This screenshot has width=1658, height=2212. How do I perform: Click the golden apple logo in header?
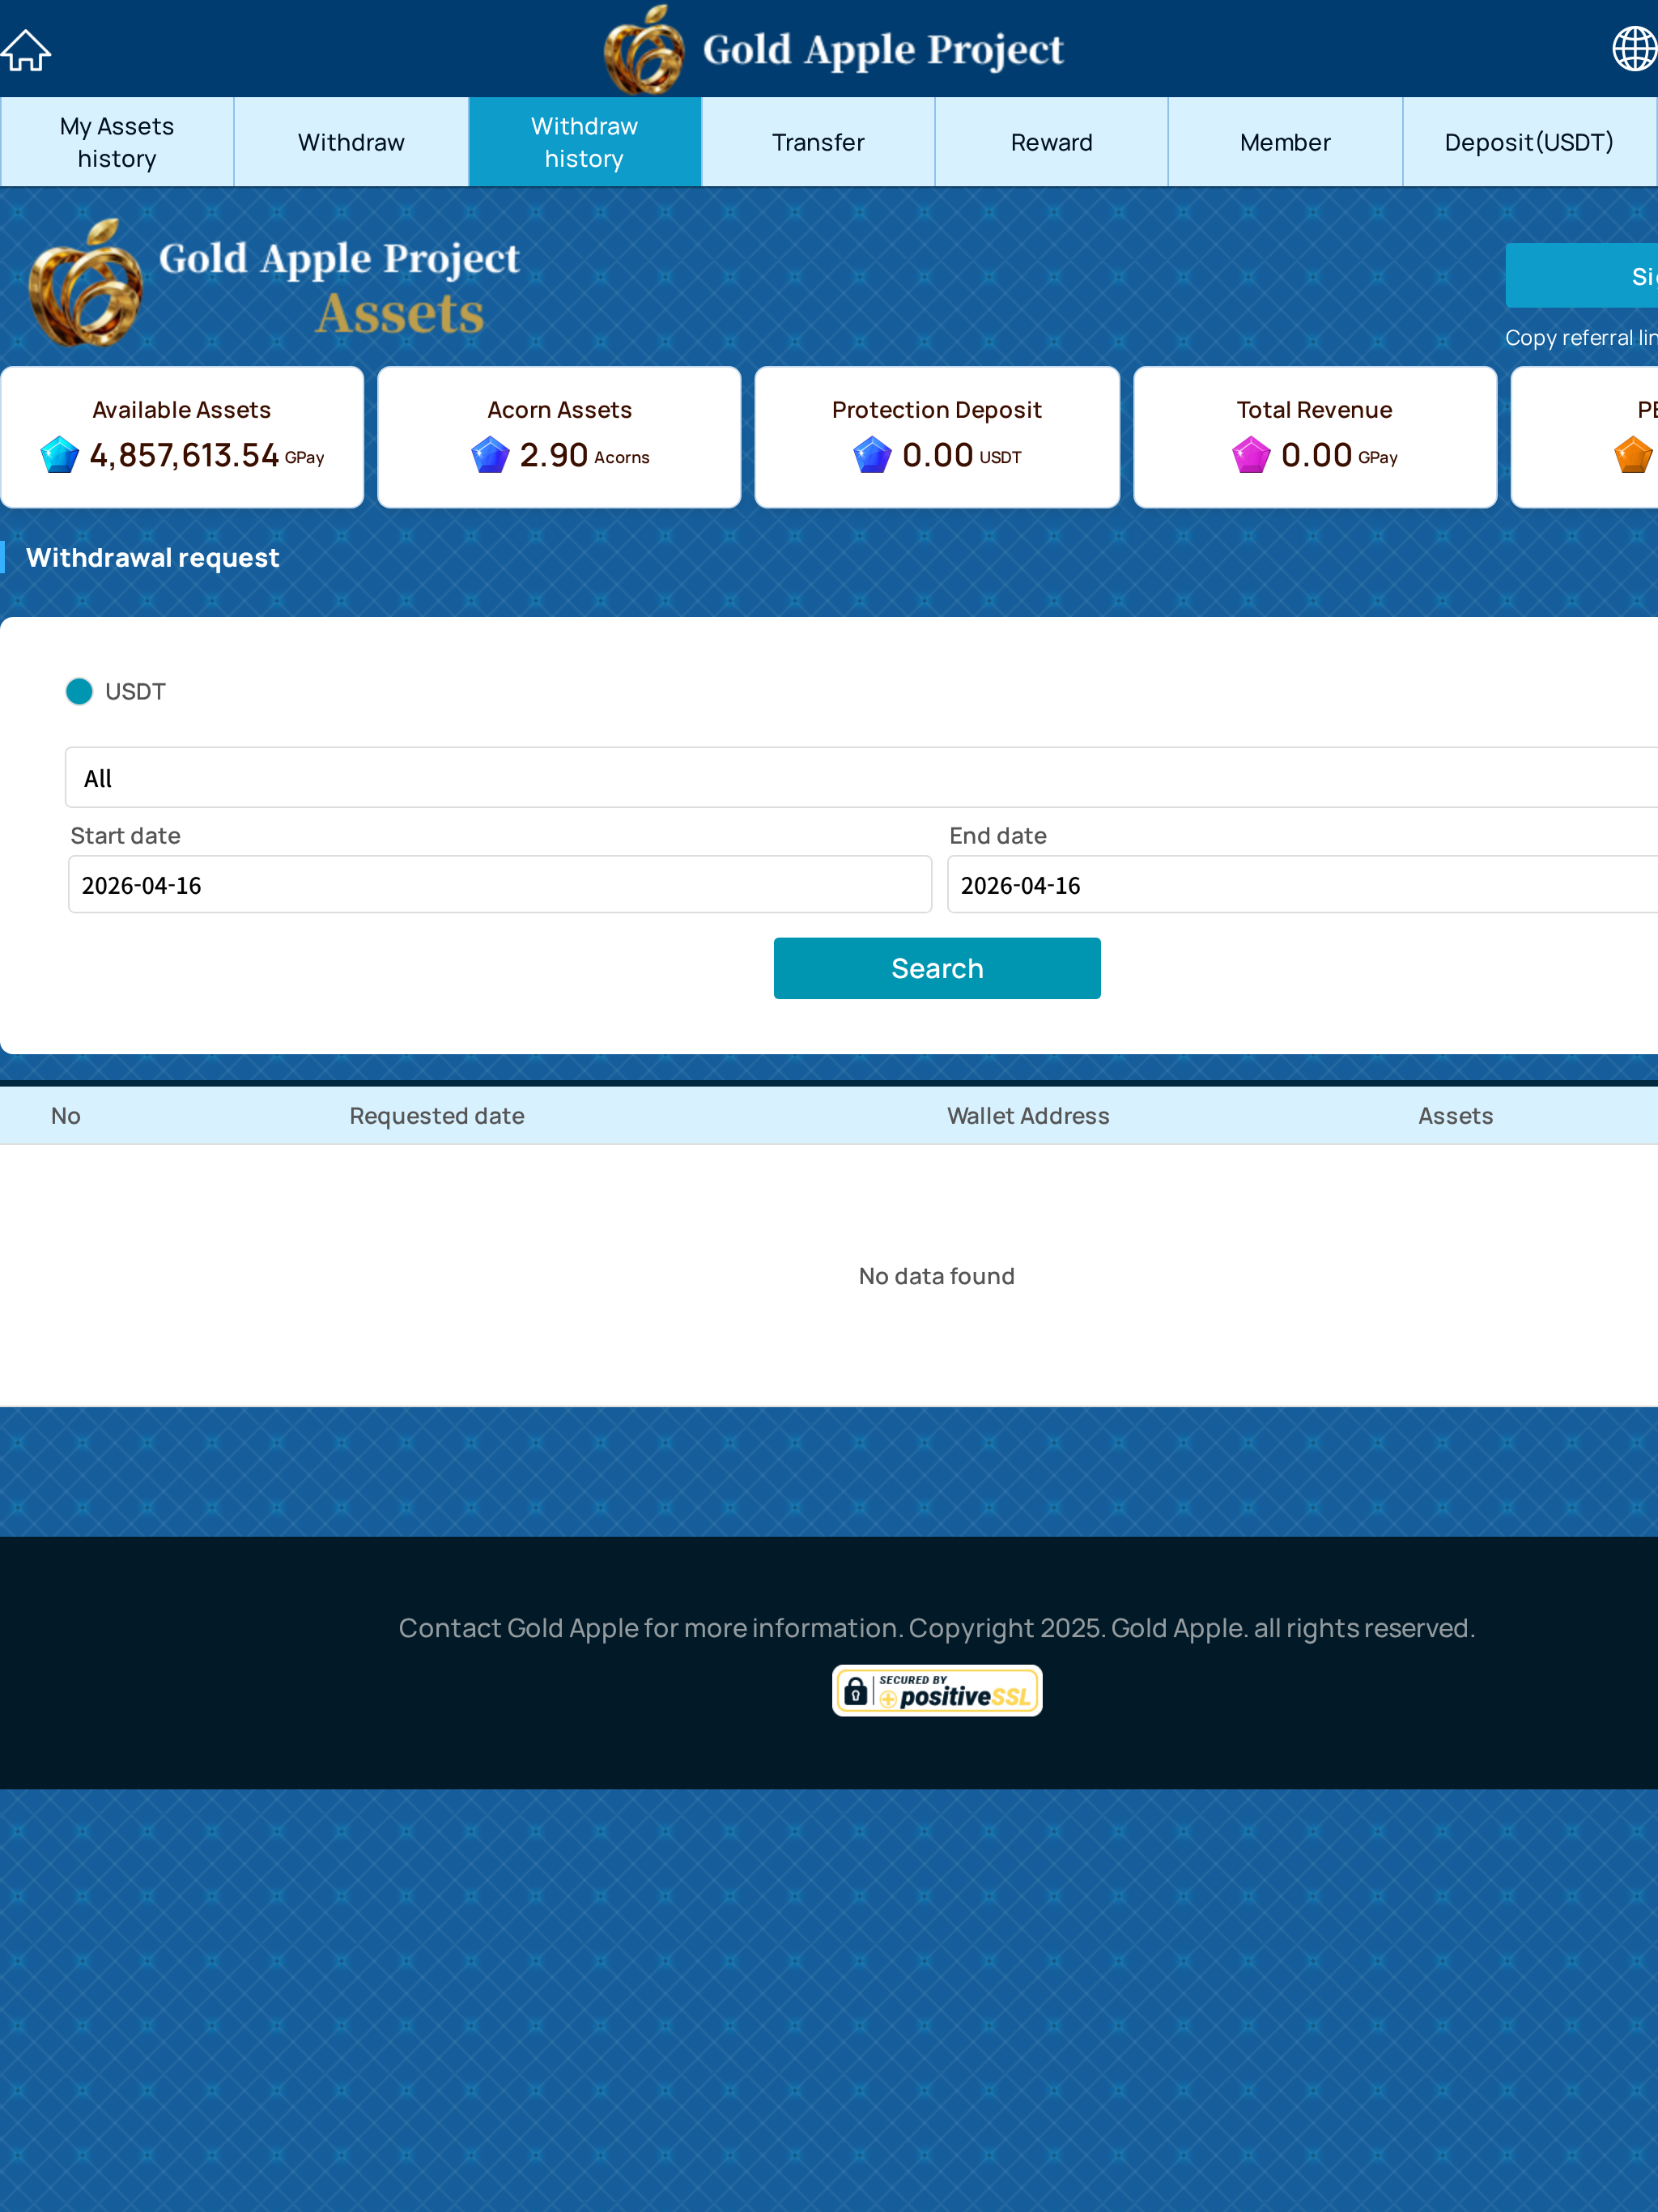pyautogui.click(x=645, y=50)
